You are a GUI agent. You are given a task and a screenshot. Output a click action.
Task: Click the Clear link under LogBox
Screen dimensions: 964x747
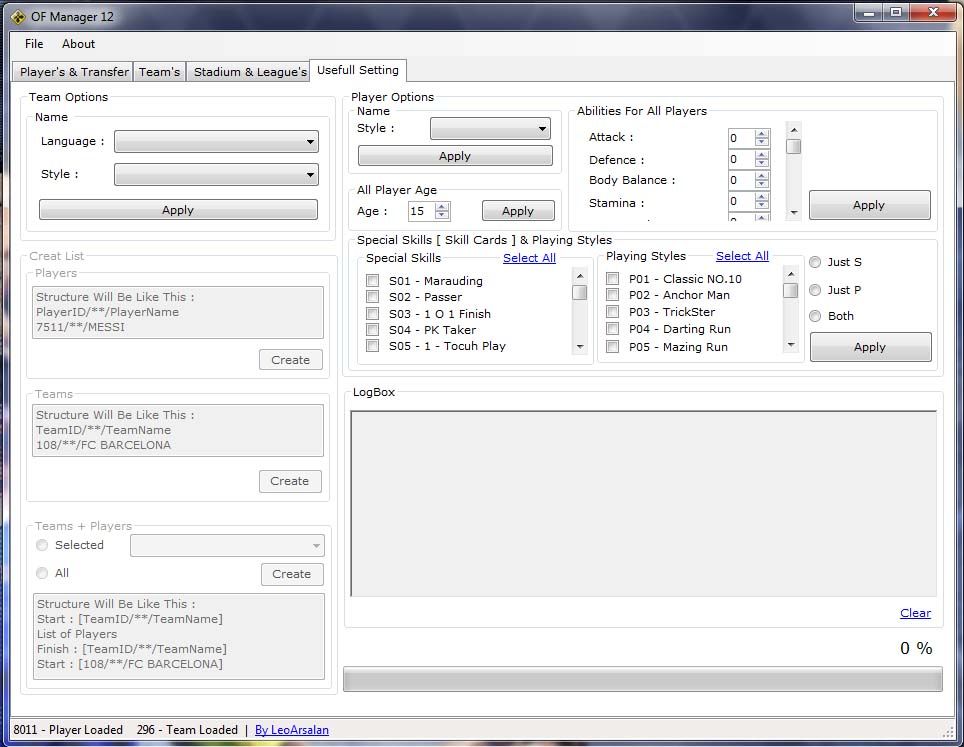coord(915,613)
